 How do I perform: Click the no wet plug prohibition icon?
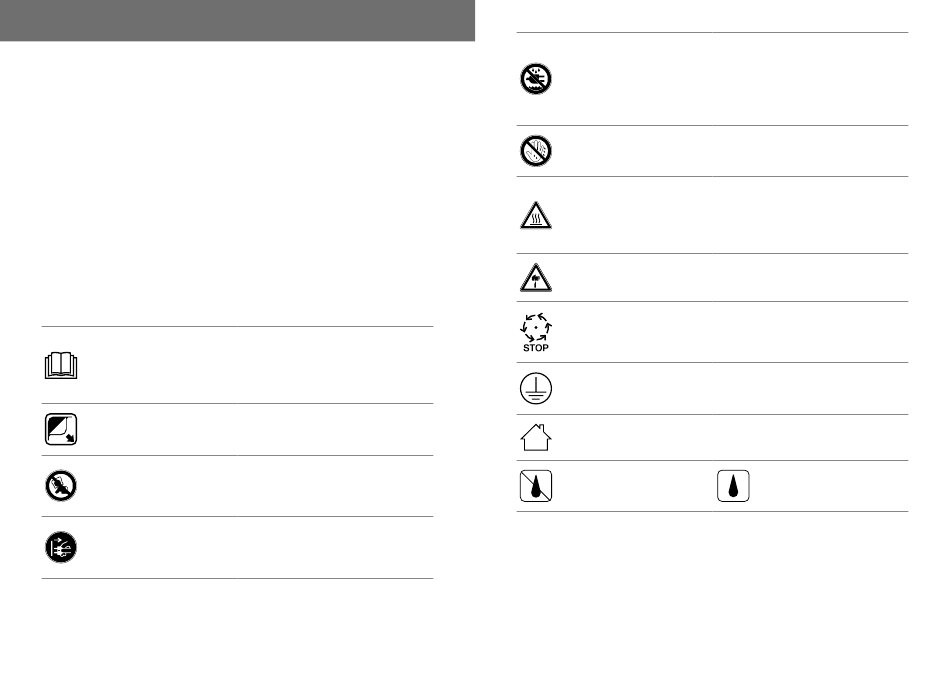pos(536,80)
